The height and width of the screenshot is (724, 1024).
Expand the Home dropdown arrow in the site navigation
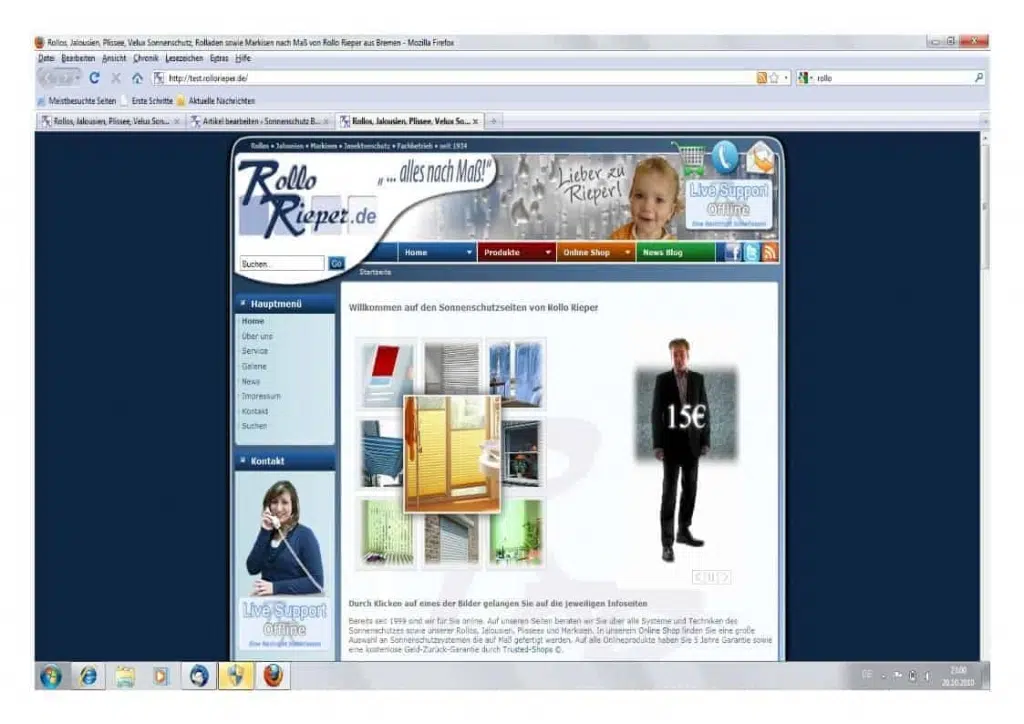click(x=469, y=253)
